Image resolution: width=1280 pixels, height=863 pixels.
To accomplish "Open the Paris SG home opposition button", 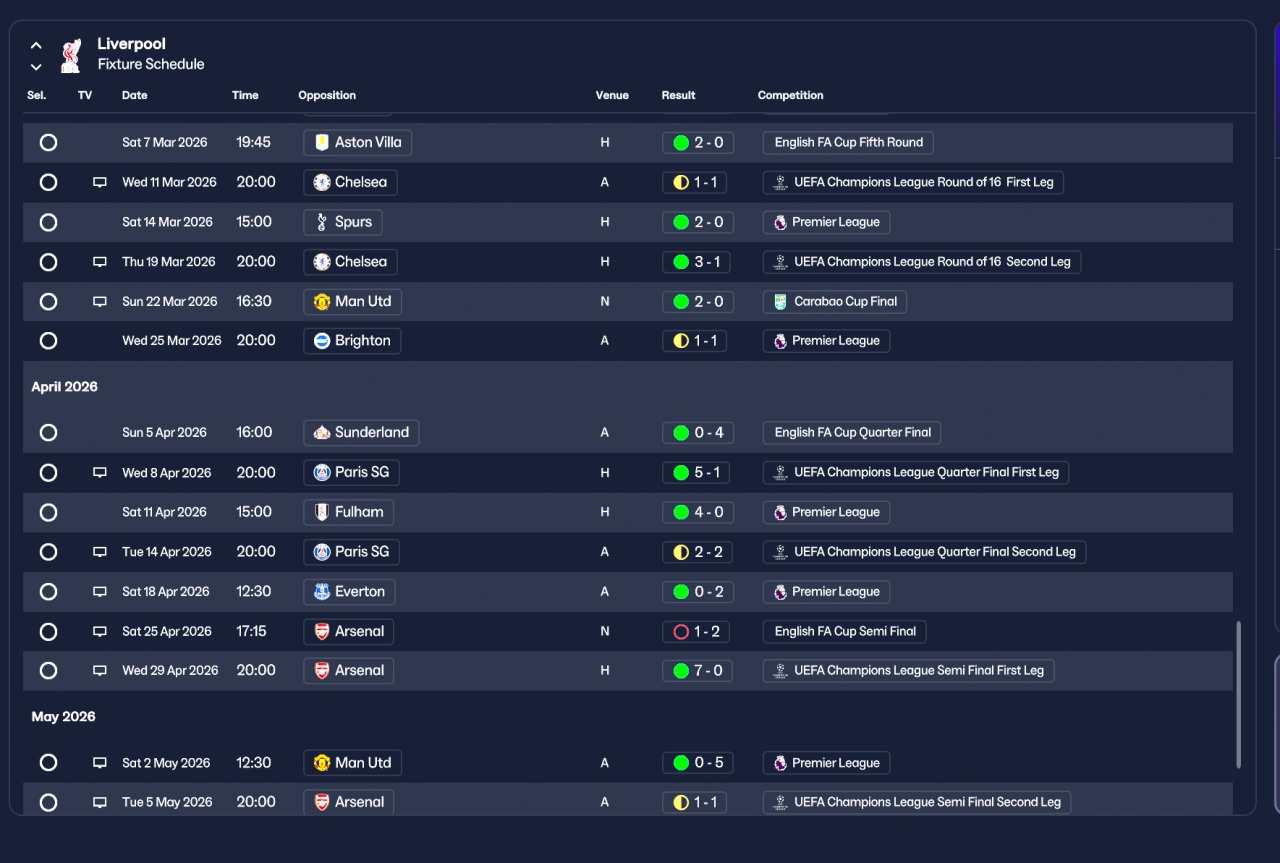I will click(350, 472).
